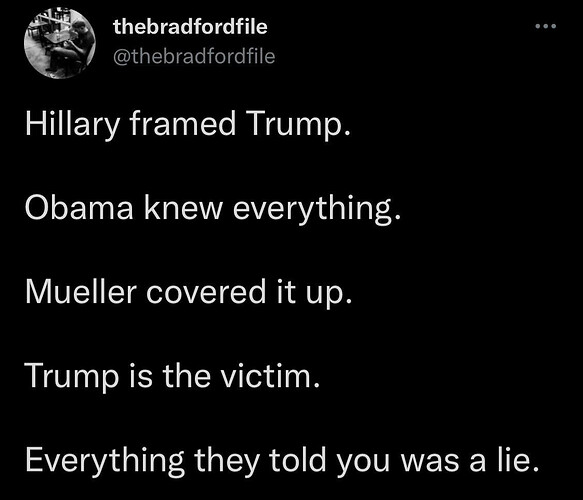This screenshot has height=500, width=583.
Task: Click the word "framed" in the first line
Action: [x=183, y=123]
